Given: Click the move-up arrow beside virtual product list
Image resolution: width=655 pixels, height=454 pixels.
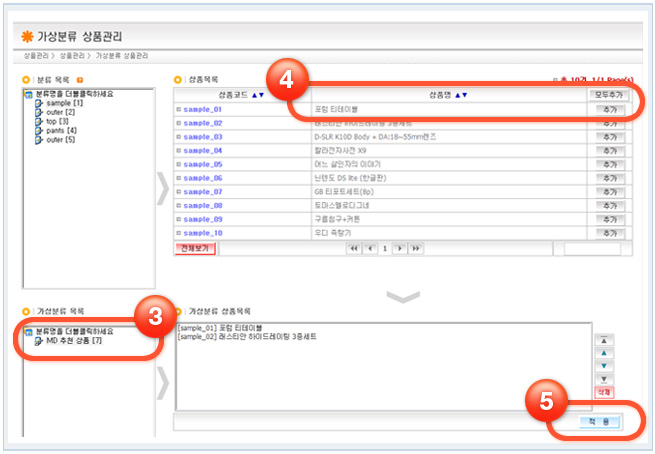Looking at the screenshot, I should [606, 353].
